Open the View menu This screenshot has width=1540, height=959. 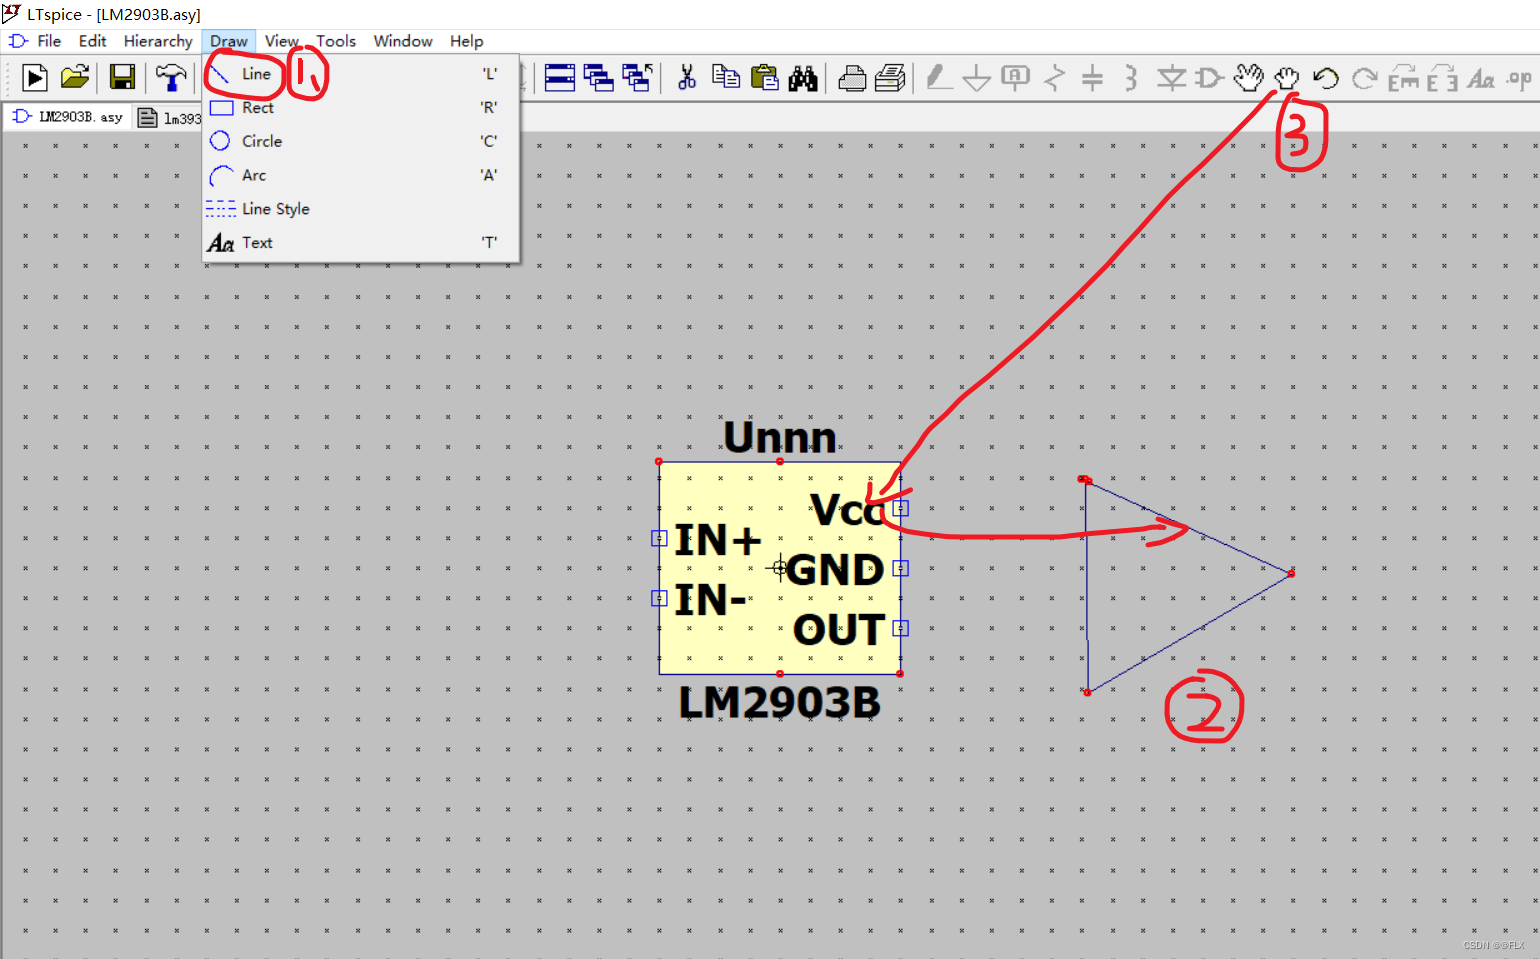click(x=282, y=41)
